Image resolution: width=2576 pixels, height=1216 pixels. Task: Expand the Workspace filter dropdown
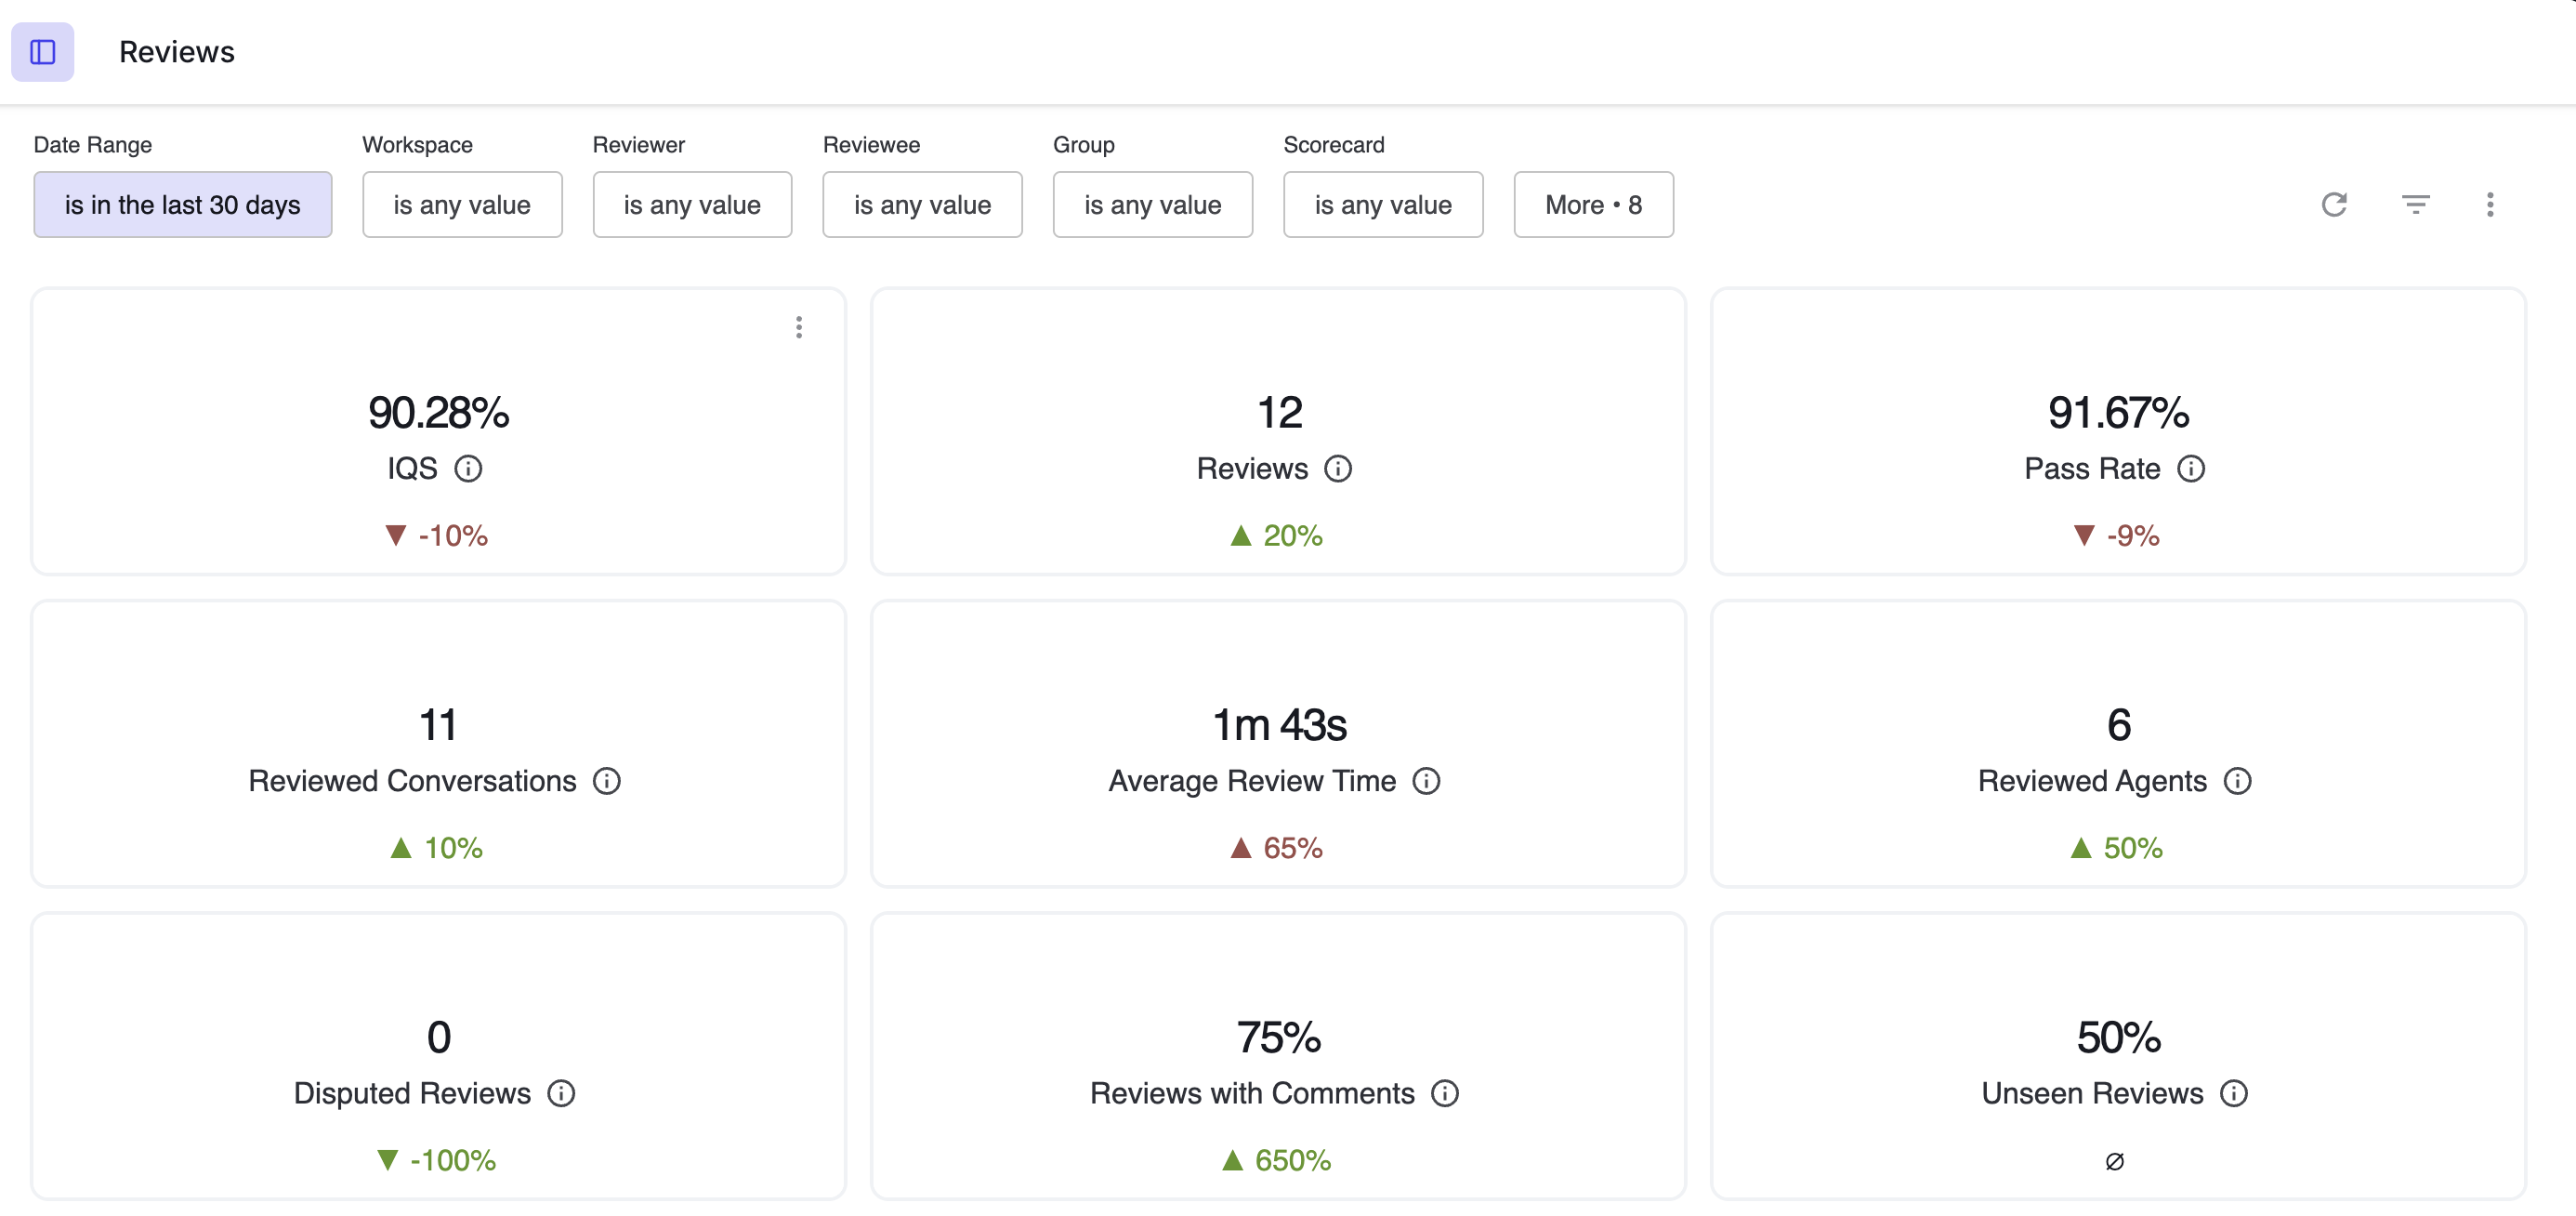(x=460, y=204)
